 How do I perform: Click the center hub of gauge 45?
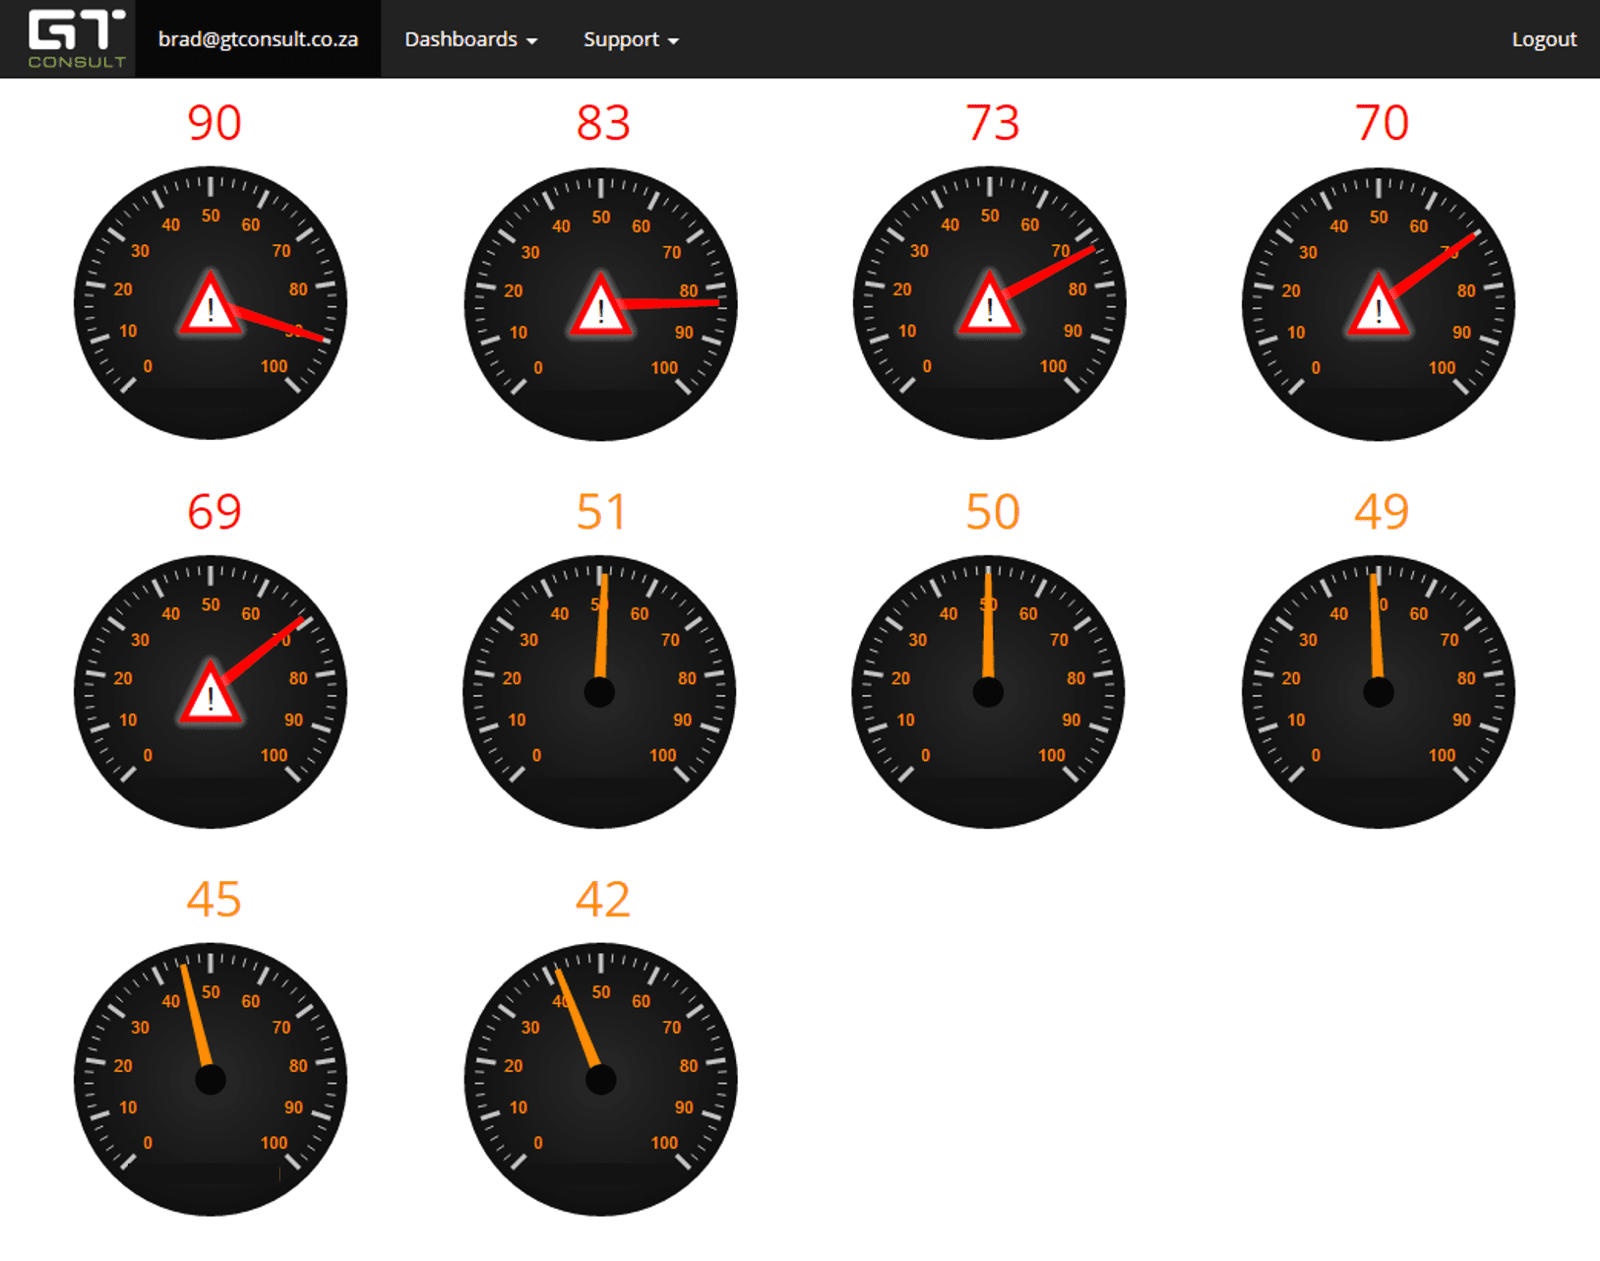(210, 1080)
